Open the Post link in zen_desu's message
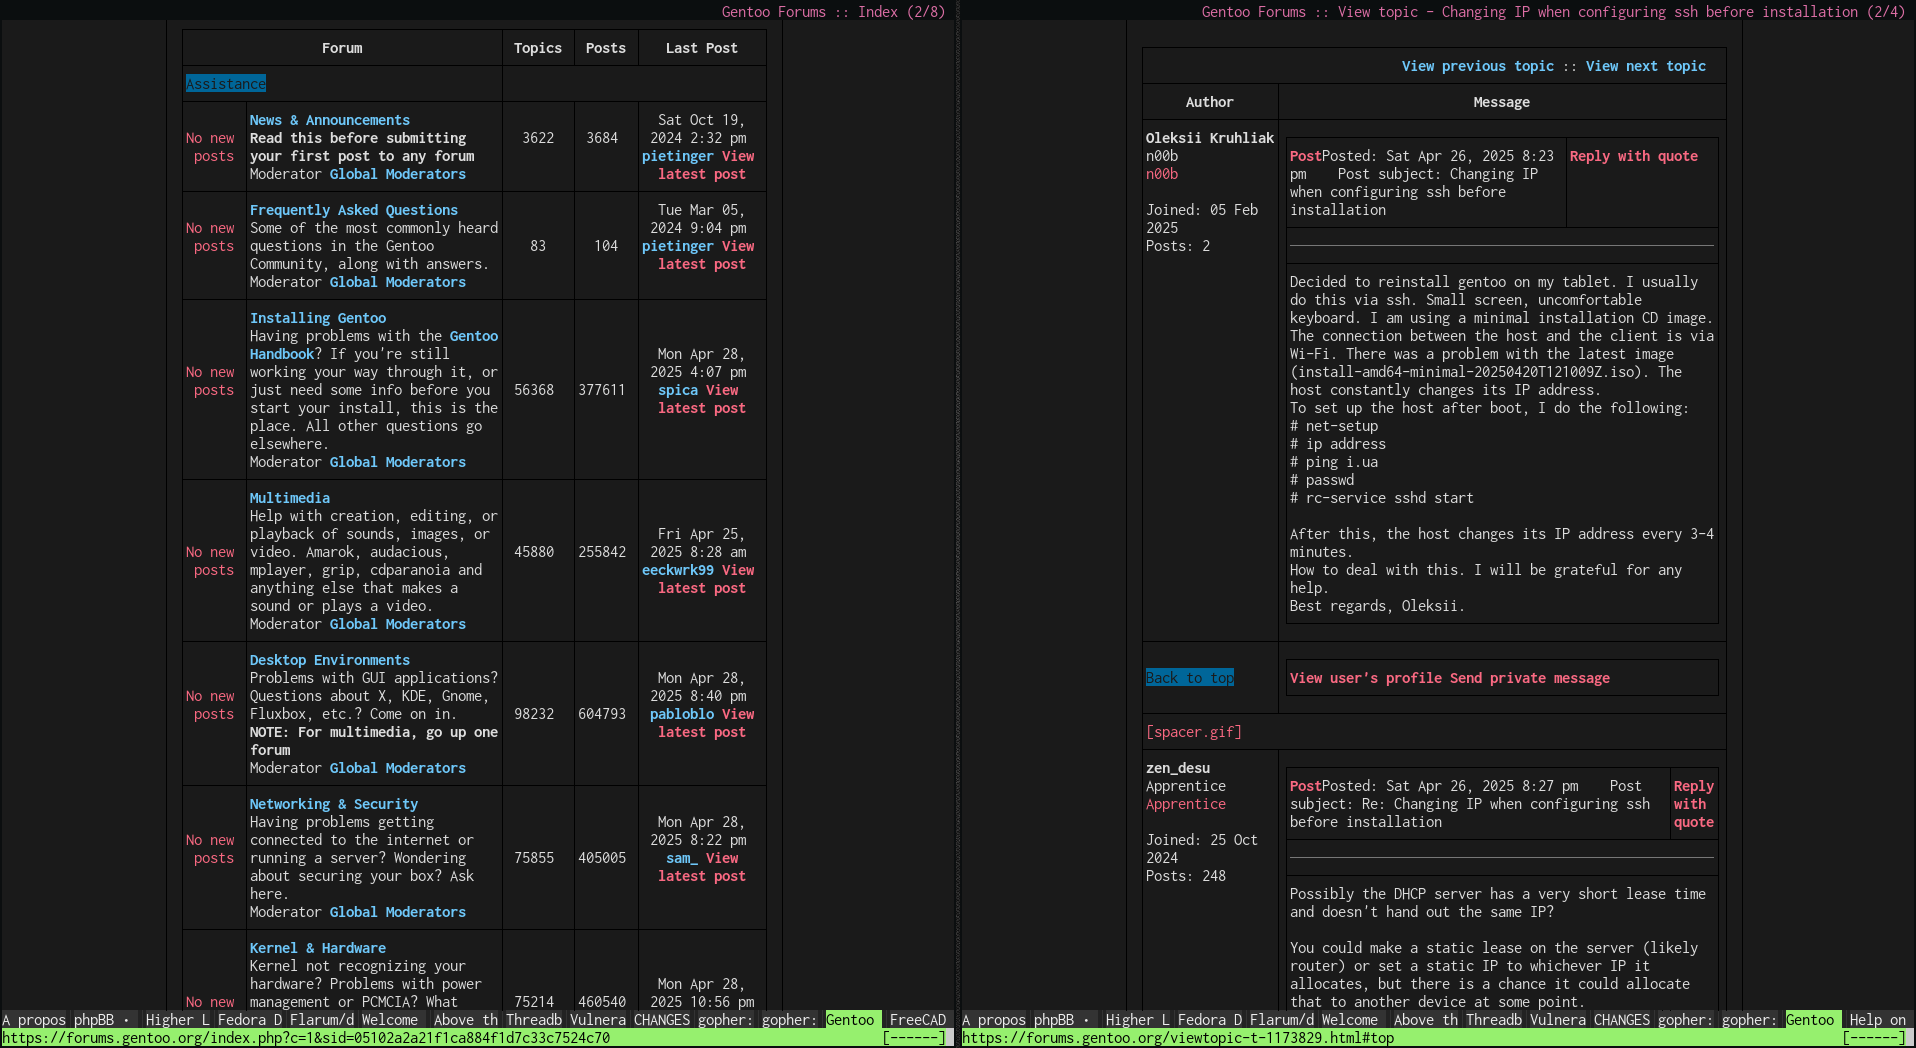The image size is (1916, 1048). click(x=1305, y=786)
